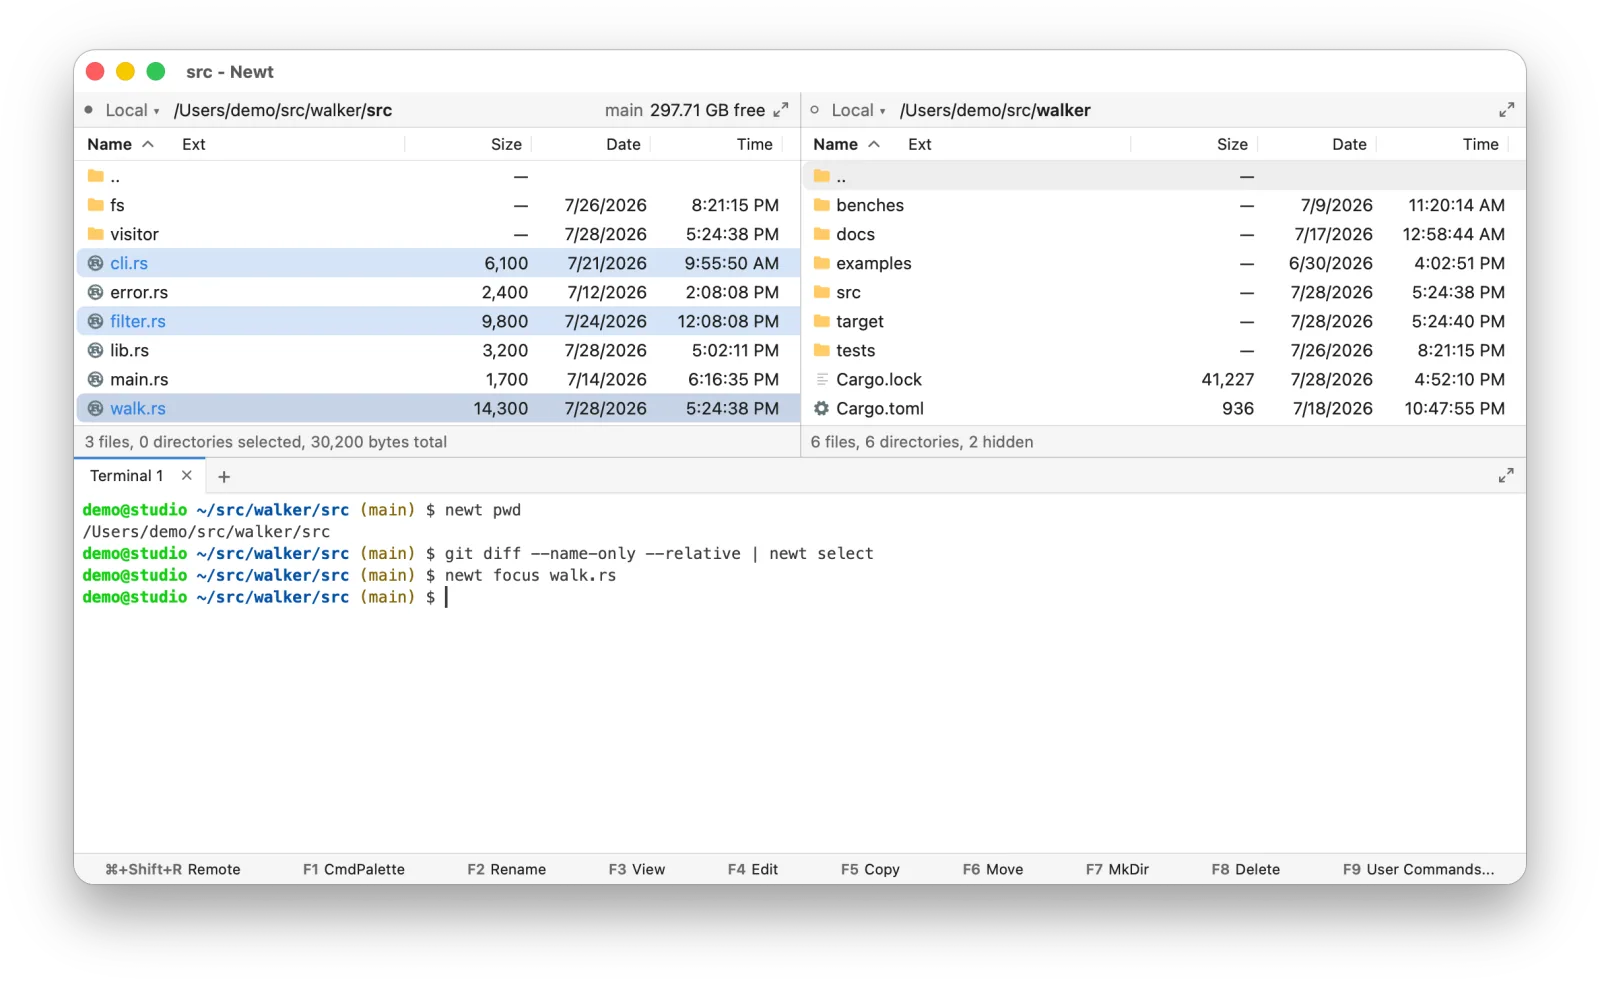Image resolution: width=1600 pixels, height=982 pixels.
Task: Switch to the Terminal 1 tab
Action: tap(127, 476)
